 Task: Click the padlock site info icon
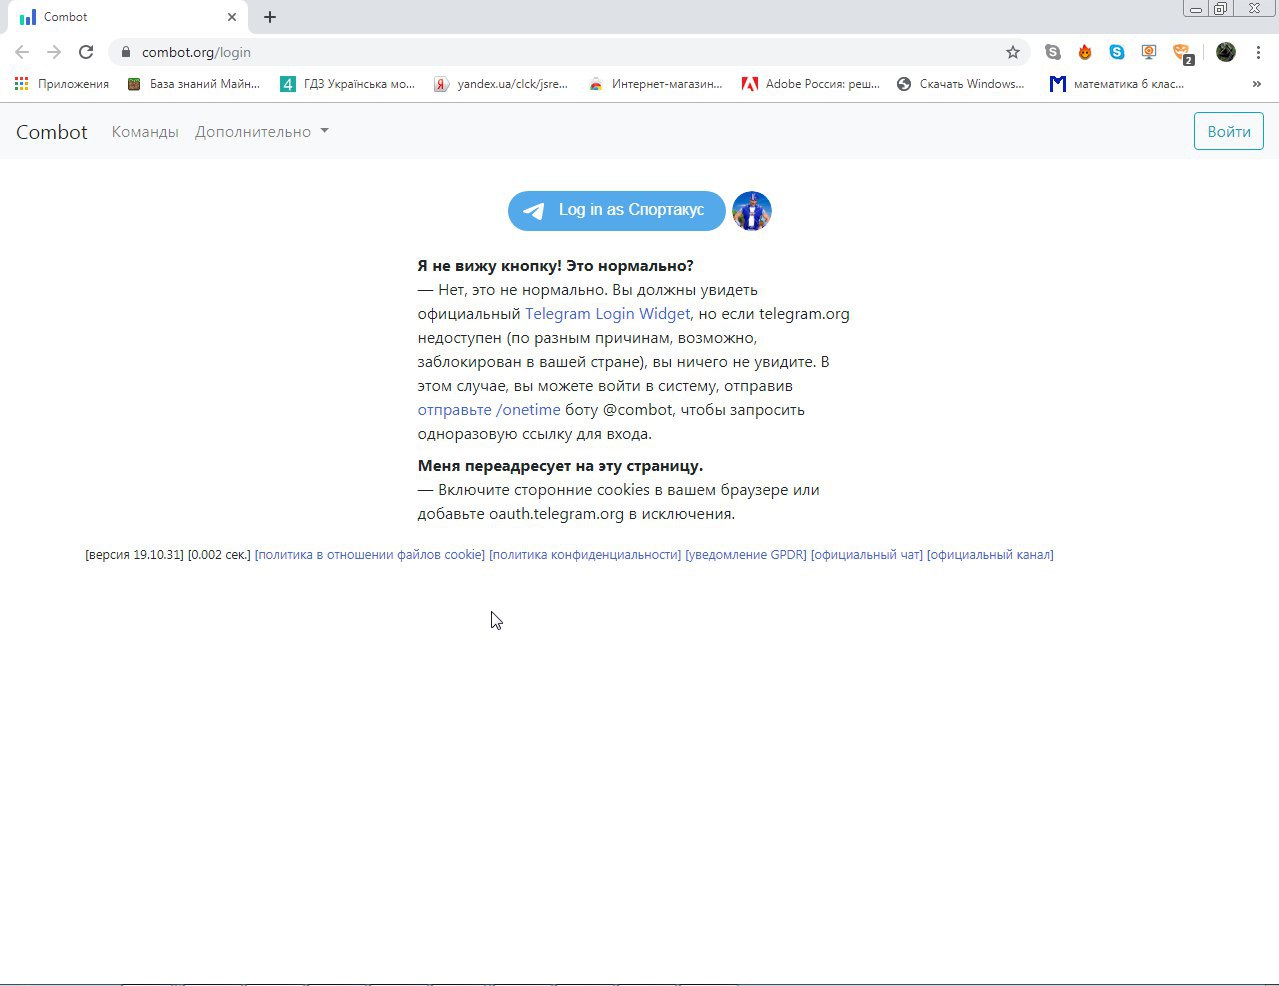click(125, 52)
